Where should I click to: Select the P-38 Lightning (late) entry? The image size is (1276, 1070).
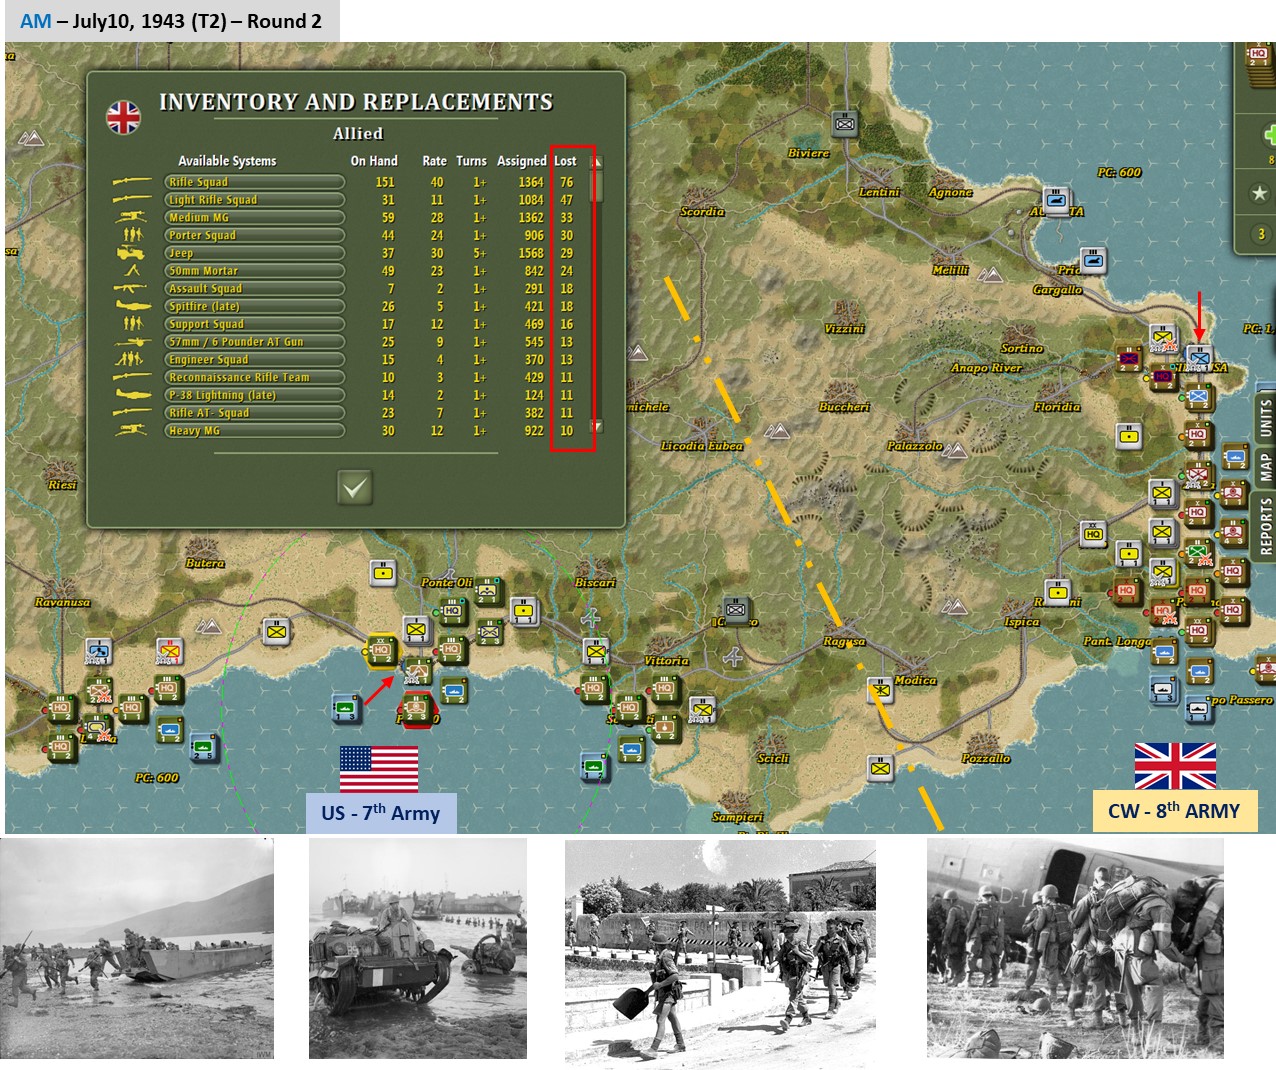coord(254,395)
